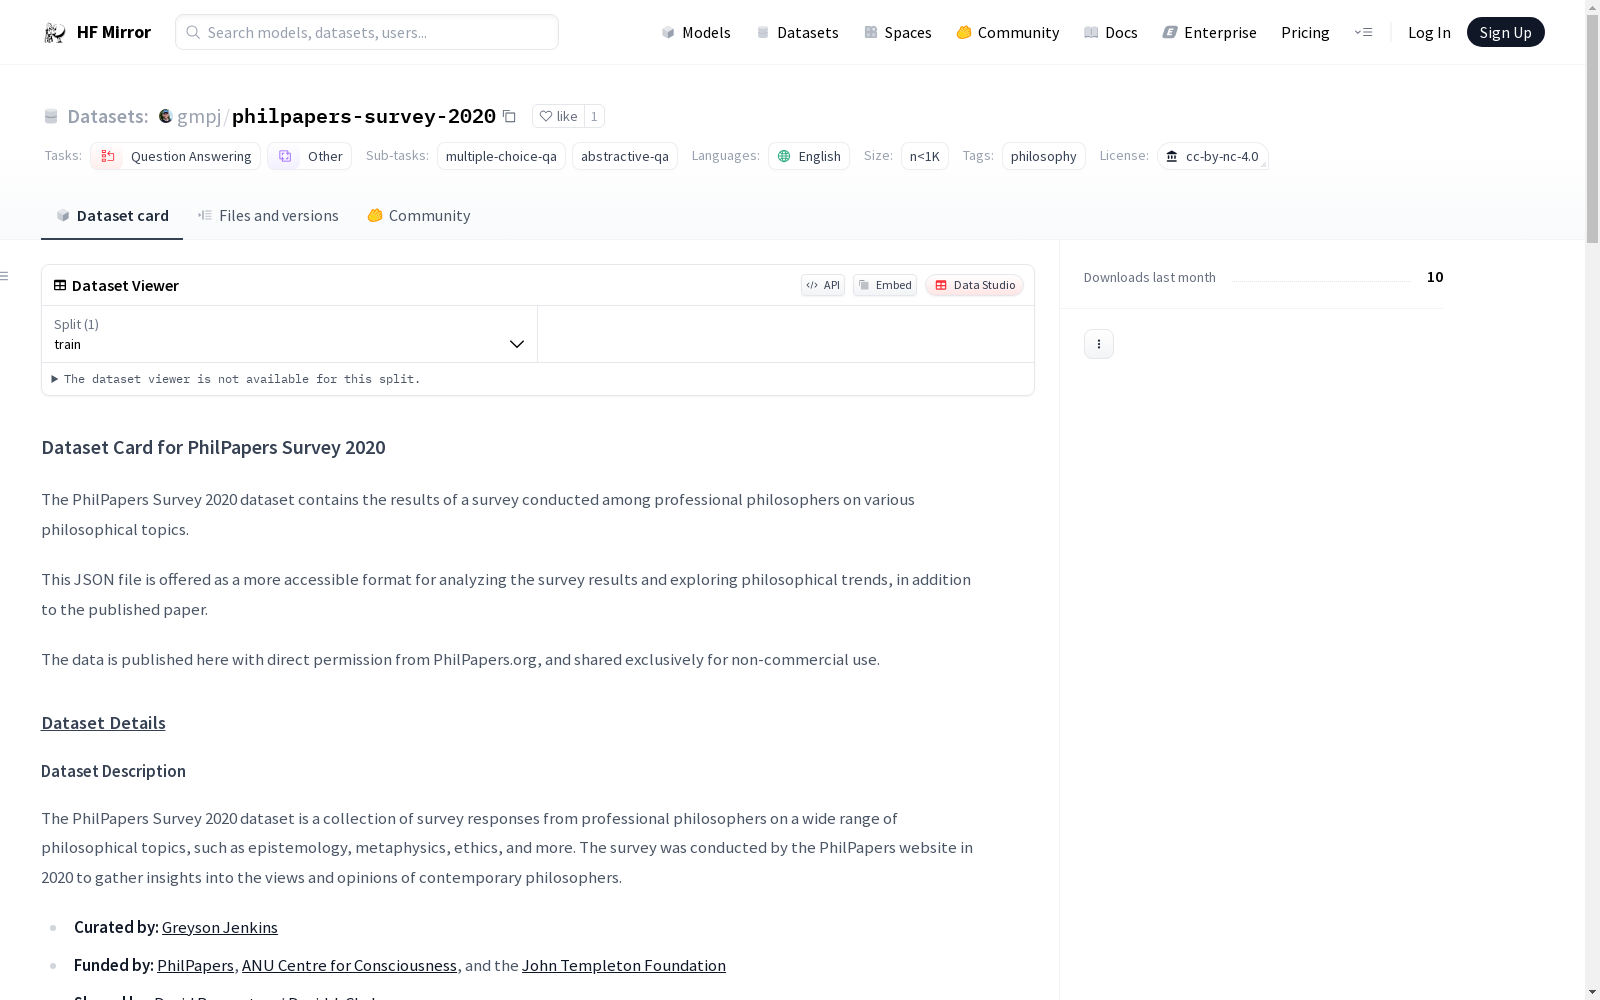Click the n<1K size tag
The height and width of the screenshot is (1000, 1600).
(x=925, y=156)
